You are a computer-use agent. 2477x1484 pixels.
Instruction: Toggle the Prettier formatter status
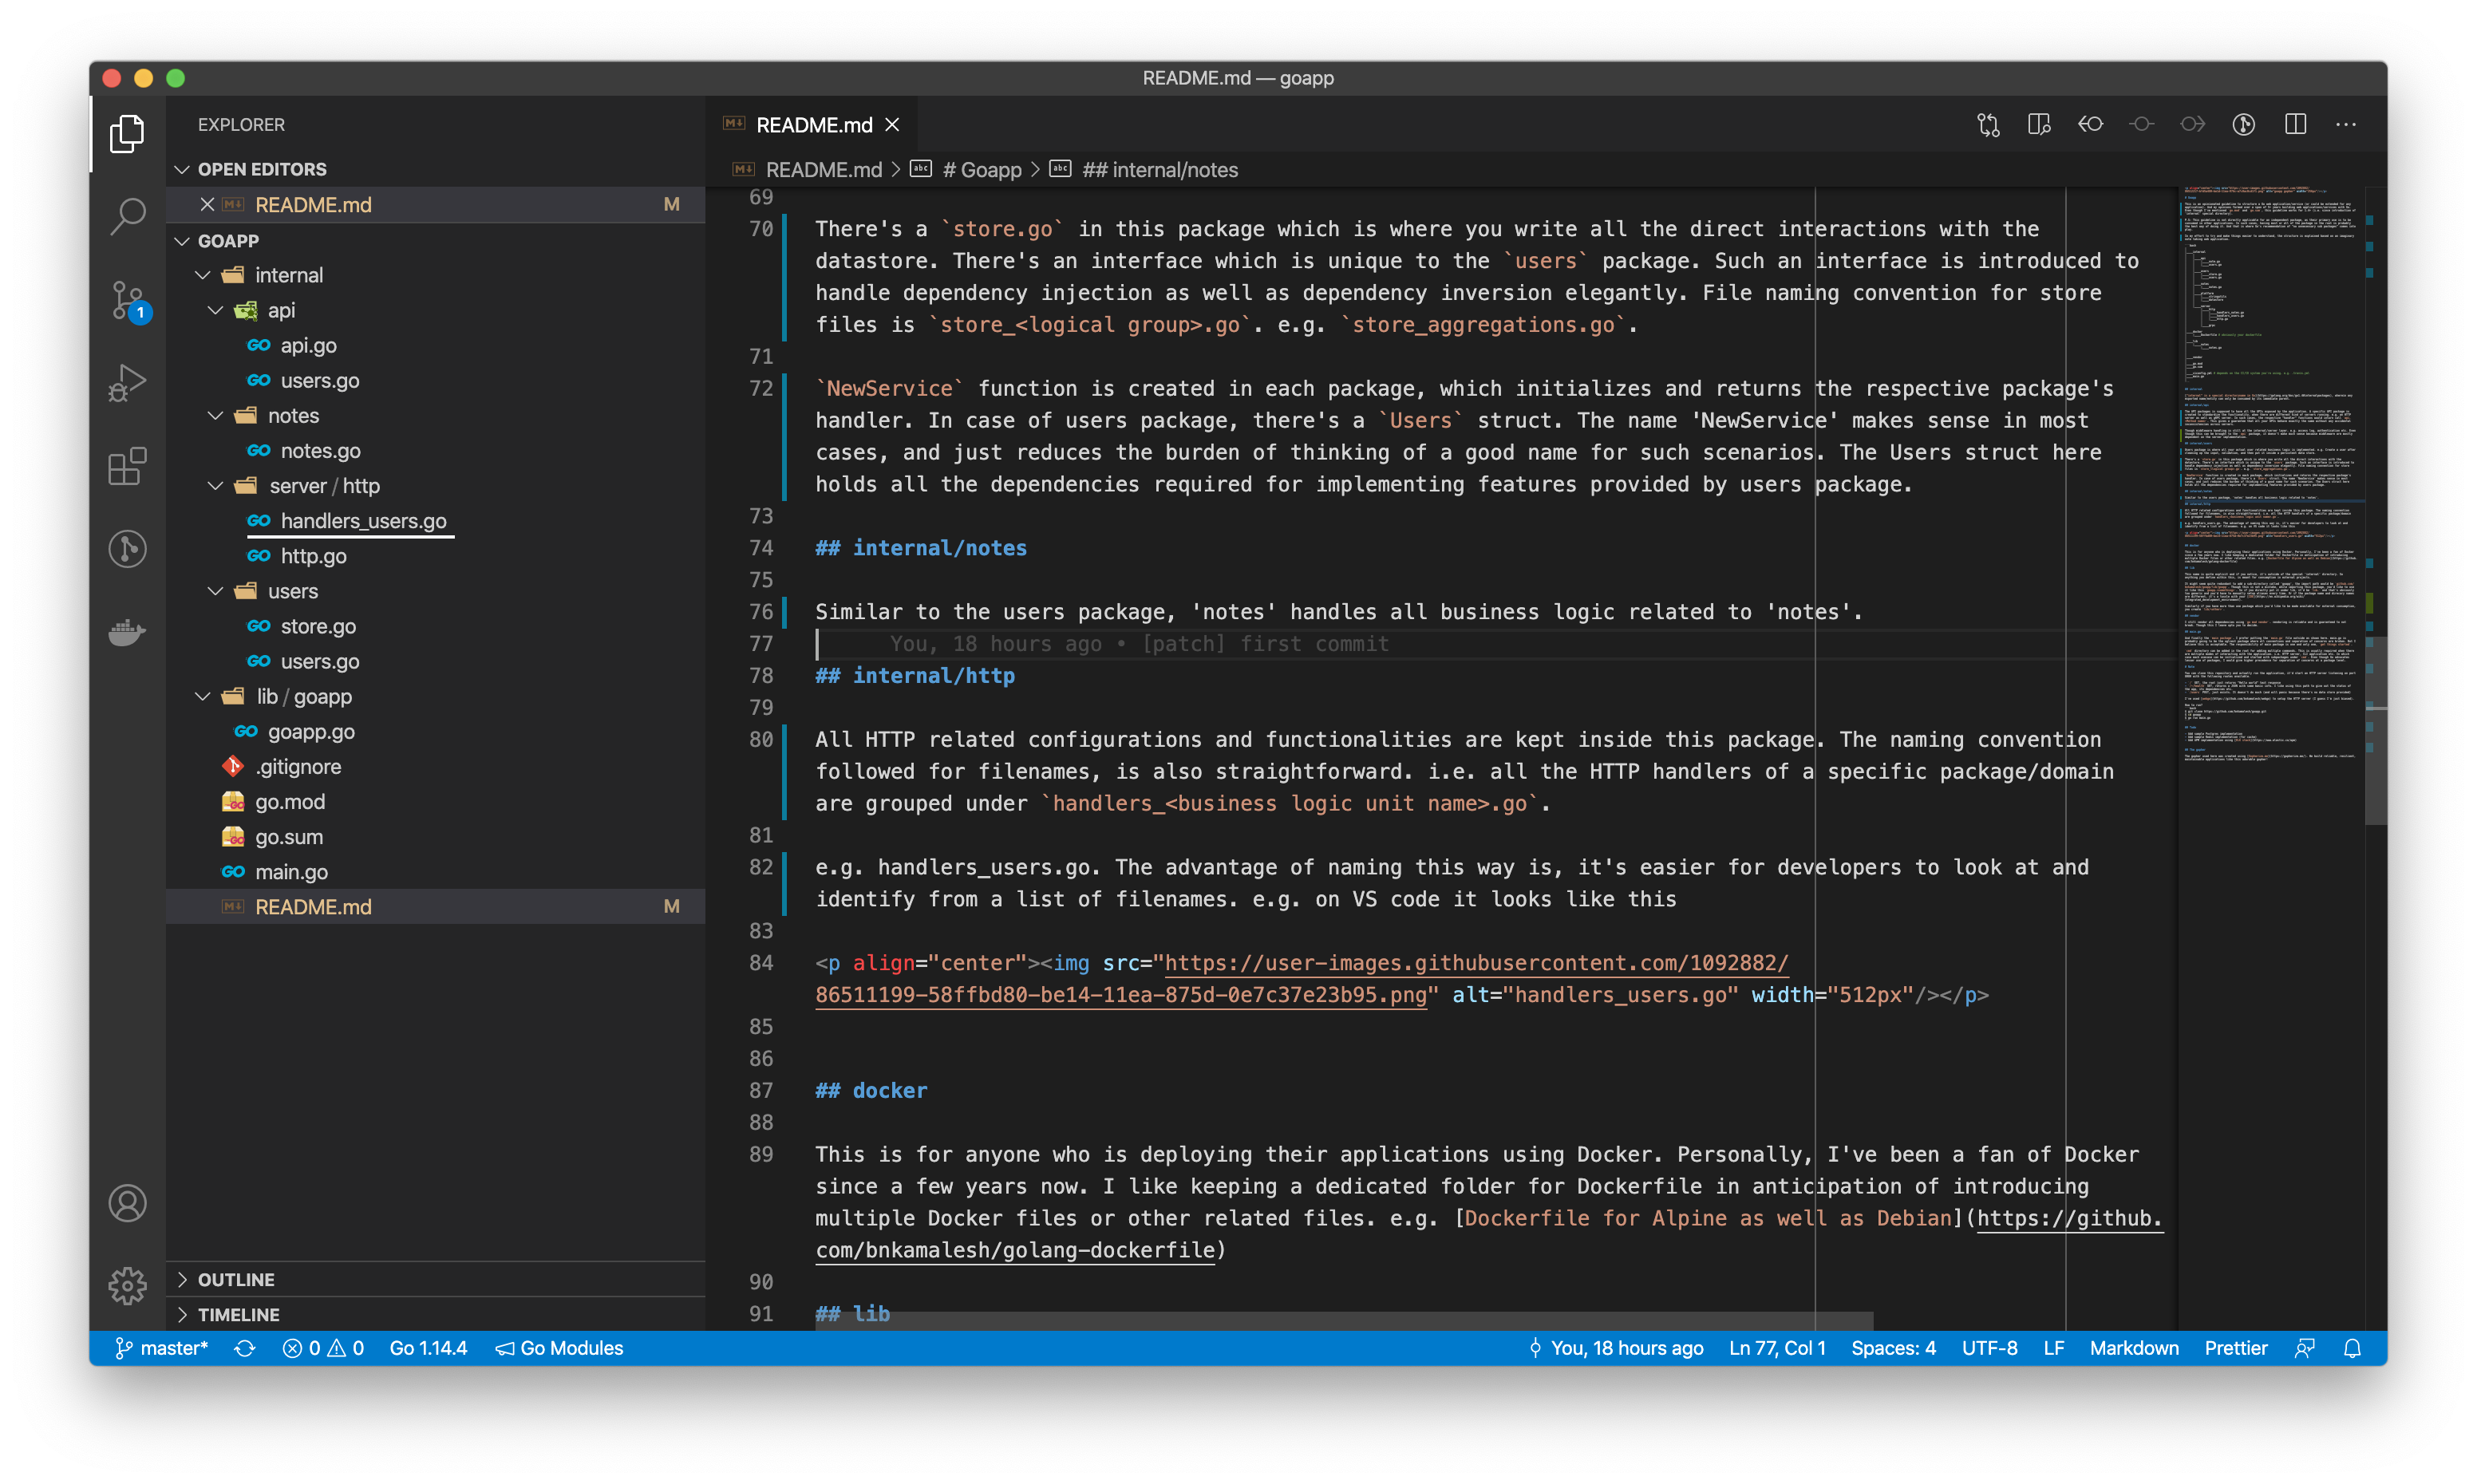(2235, 1348)
